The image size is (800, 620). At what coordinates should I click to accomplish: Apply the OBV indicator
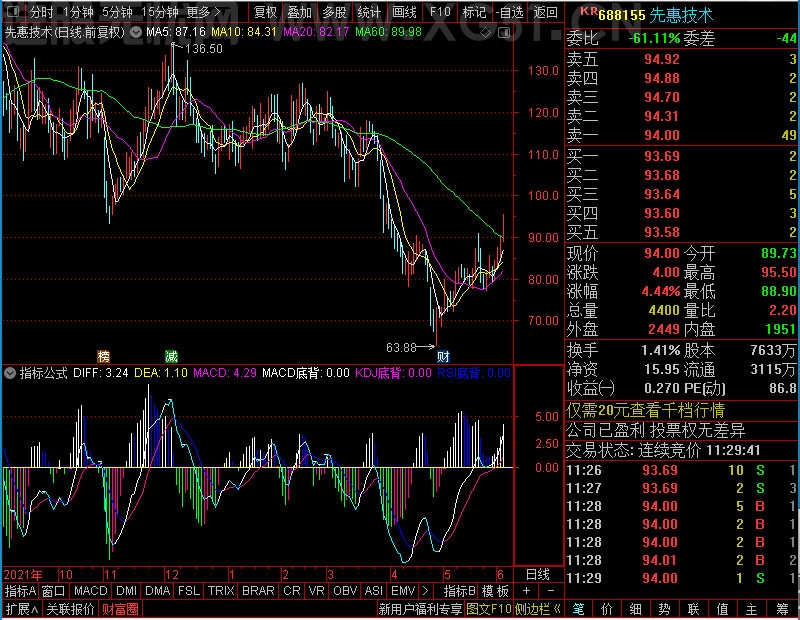[345, 590]
